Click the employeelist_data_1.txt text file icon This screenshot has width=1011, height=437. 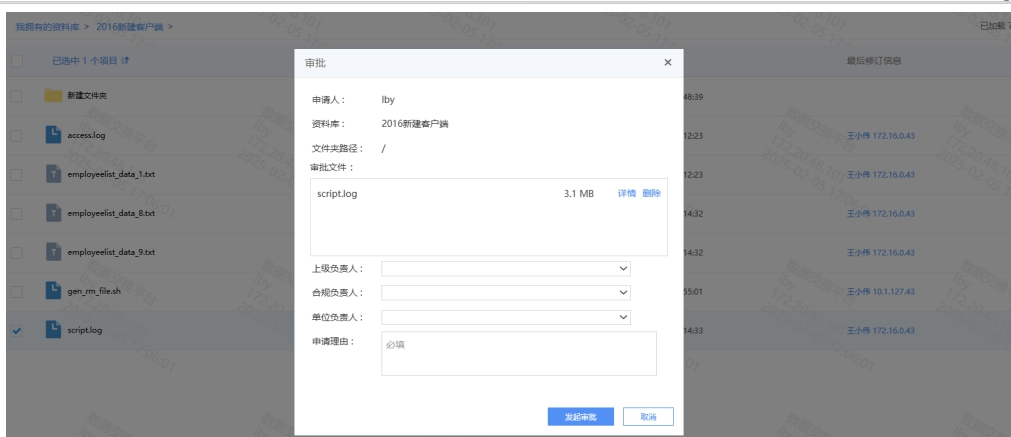click(x=53, y=175)
